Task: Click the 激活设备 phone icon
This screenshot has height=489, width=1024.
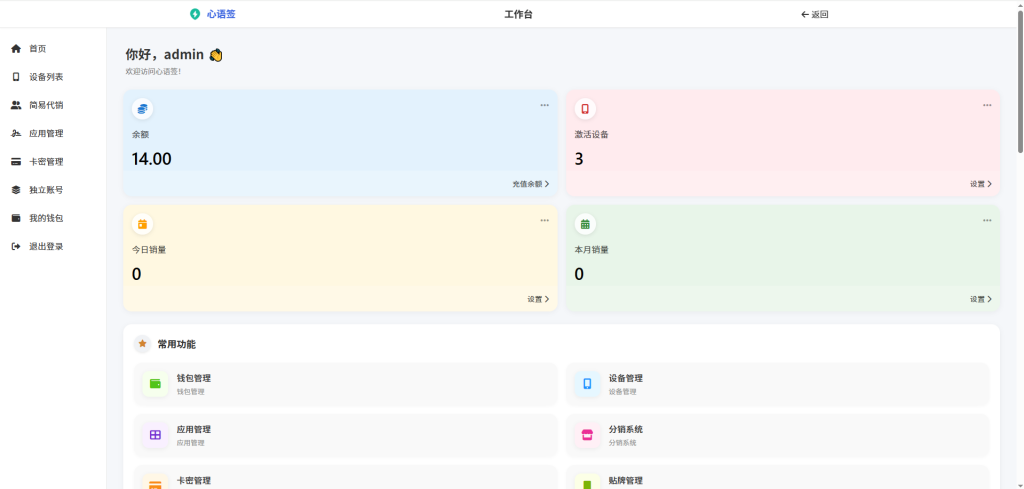Action: click(x=585, y=108)
